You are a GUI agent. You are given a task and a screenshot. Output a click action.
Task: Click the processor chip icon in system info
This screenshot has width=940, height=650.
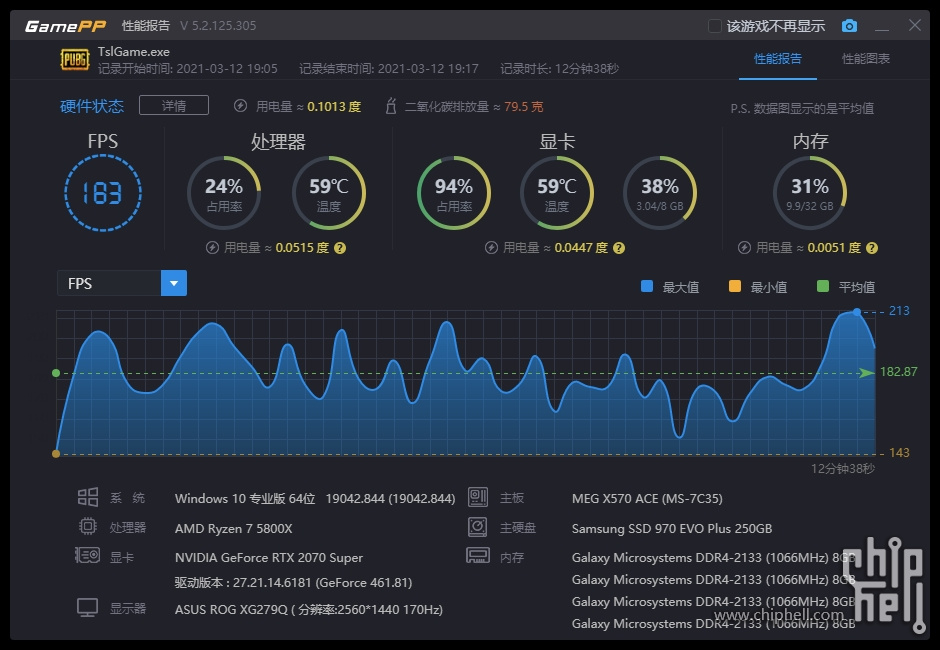coord(88,526)
